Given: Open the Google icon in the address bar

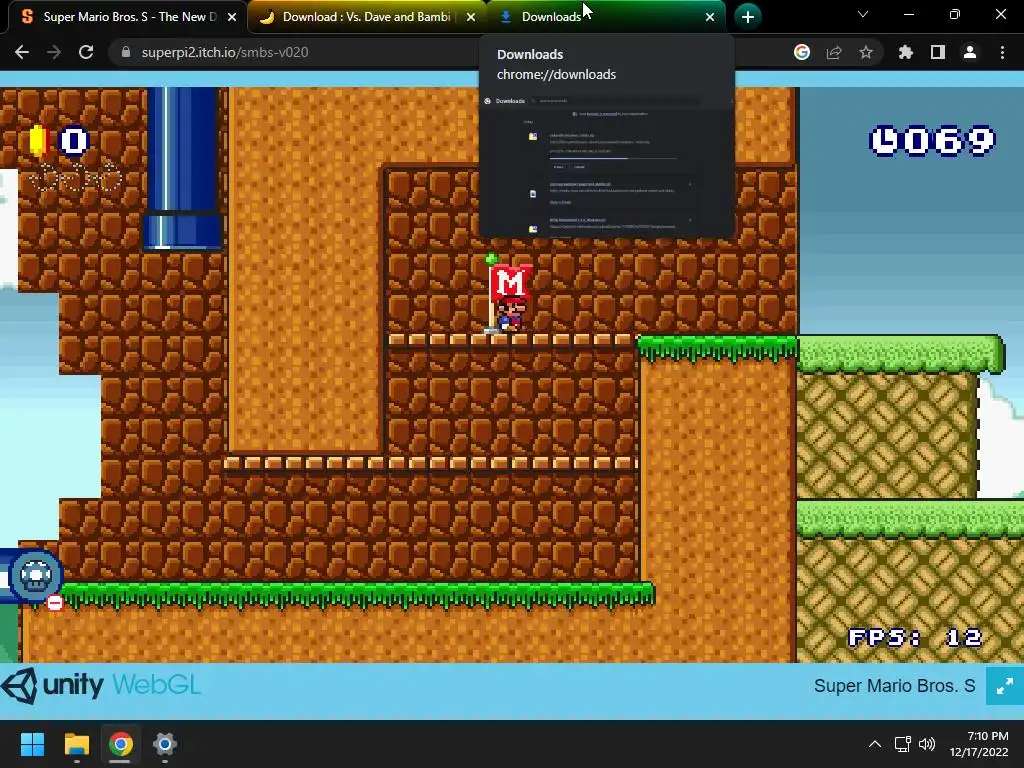Looking at the screenshot, I should coord(802,52).
